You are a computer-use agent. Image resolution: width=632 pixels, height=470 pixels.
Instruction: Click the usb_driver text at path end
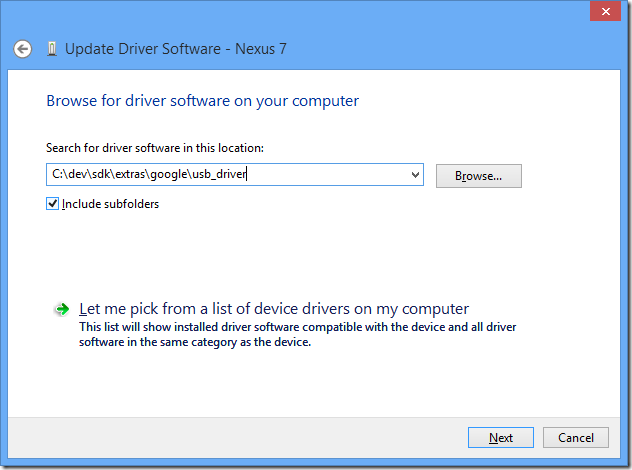point(222,175)
